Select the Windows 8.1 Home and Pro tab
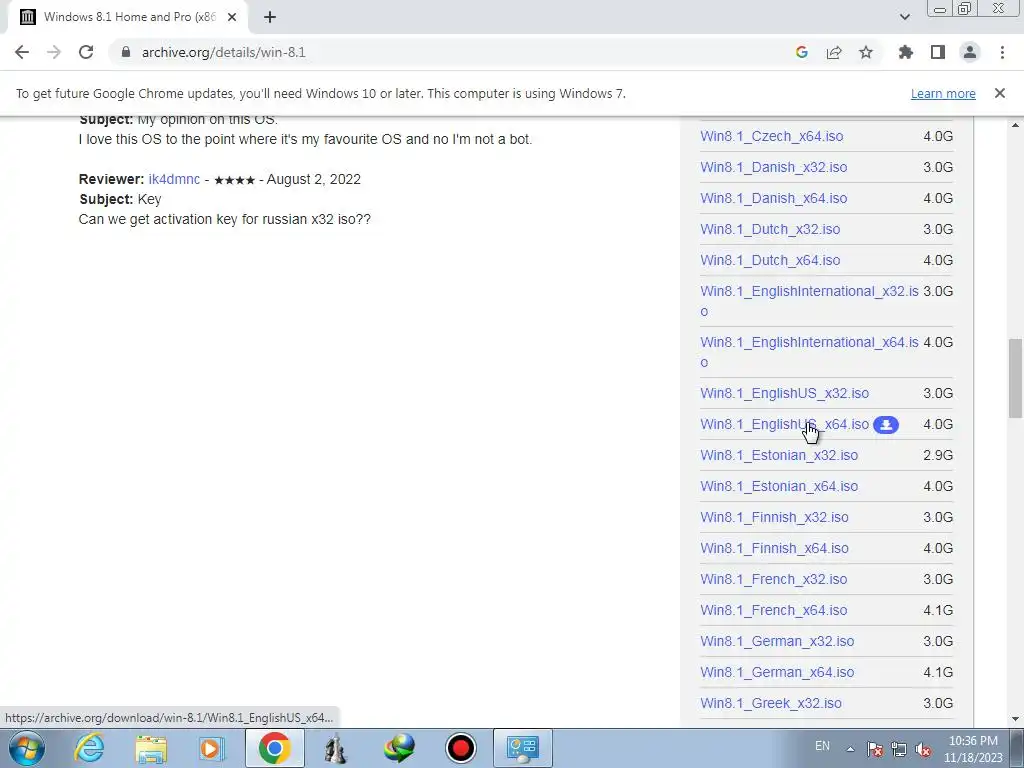The image size is (1024, 768). (x=127, y=17)
